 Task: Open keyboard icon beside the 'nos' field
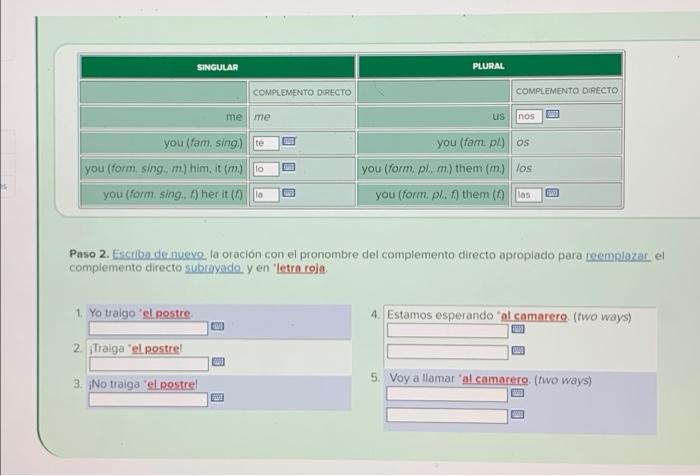point(552,114)
